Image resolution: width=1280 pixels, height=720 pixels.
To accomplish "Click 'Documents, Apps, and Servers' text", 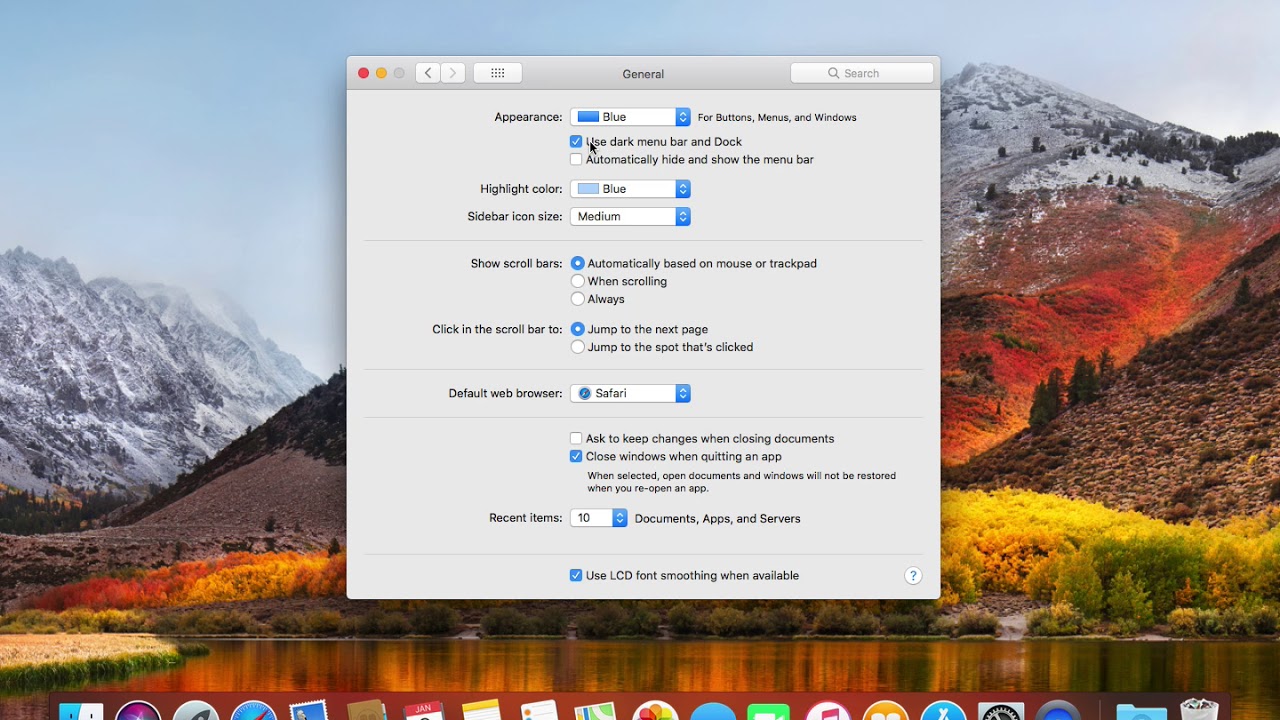I will [717, 519].
